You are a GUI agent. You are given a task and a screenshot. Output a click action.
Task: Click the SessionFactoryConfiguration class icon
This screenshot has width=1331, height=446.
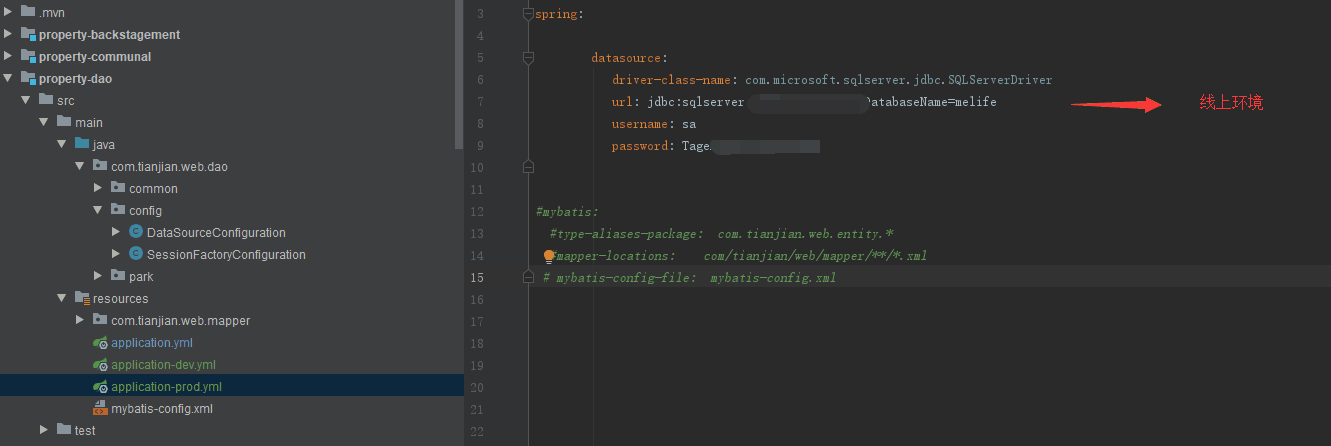pos(136,254)
